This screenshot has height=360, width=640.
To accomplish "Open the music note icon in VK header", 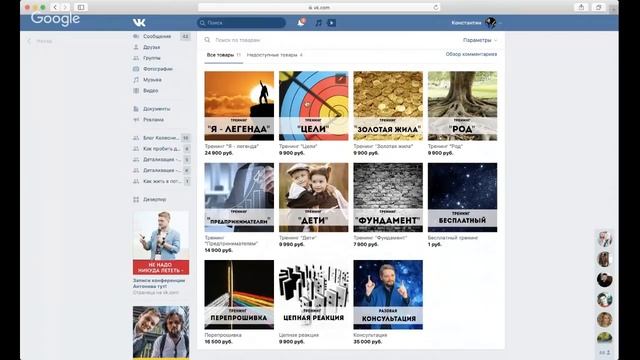I will point(318,23).
